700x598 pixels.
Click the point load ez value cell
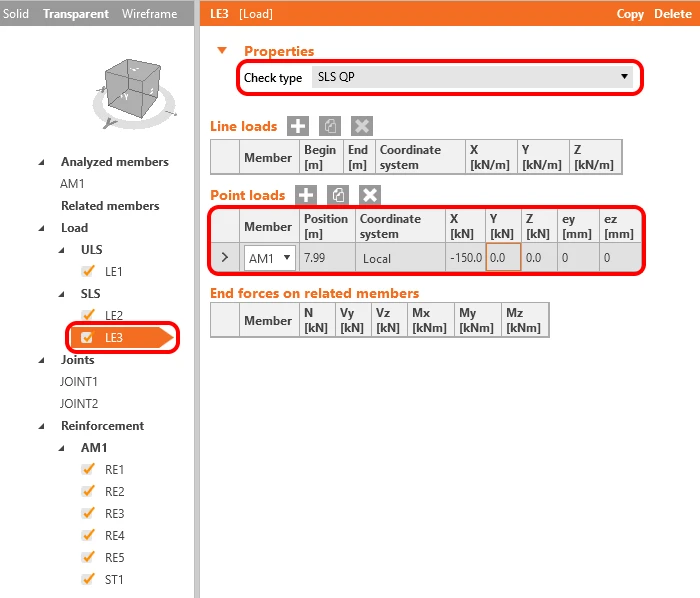(x=620, y=257)
